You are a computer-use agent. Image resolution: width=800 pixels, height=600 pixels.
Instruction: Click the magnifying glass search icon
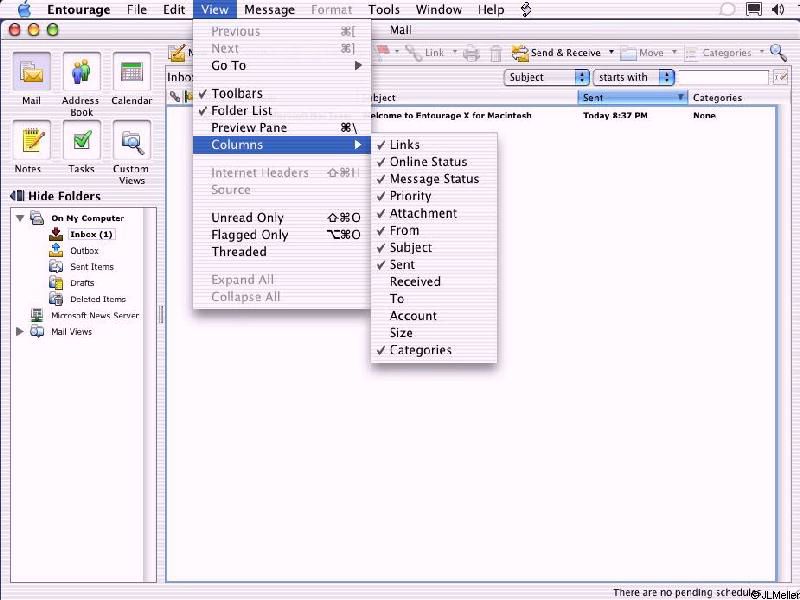[x=778, y=52]
